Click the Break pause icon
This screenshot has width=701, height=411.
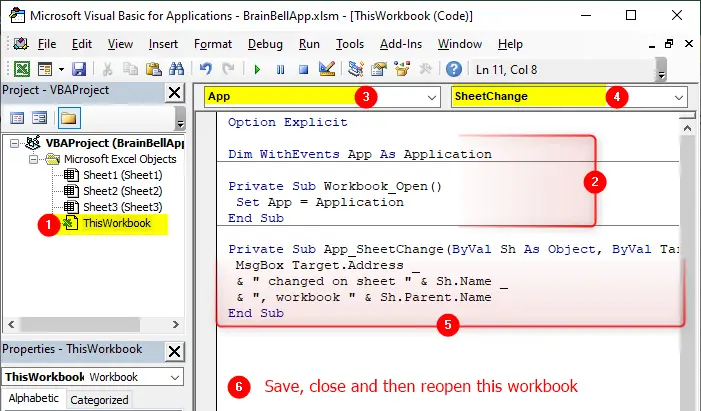(280, 70)
